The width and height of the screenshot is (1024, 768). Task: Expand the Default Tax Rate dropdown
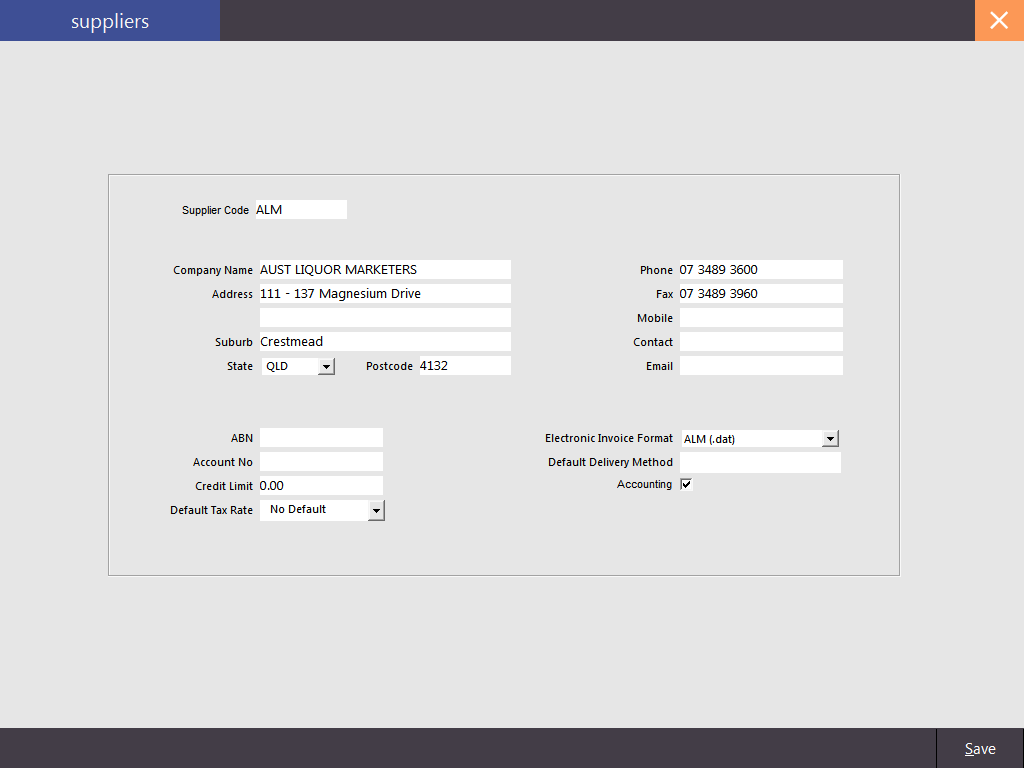[376, 510]
